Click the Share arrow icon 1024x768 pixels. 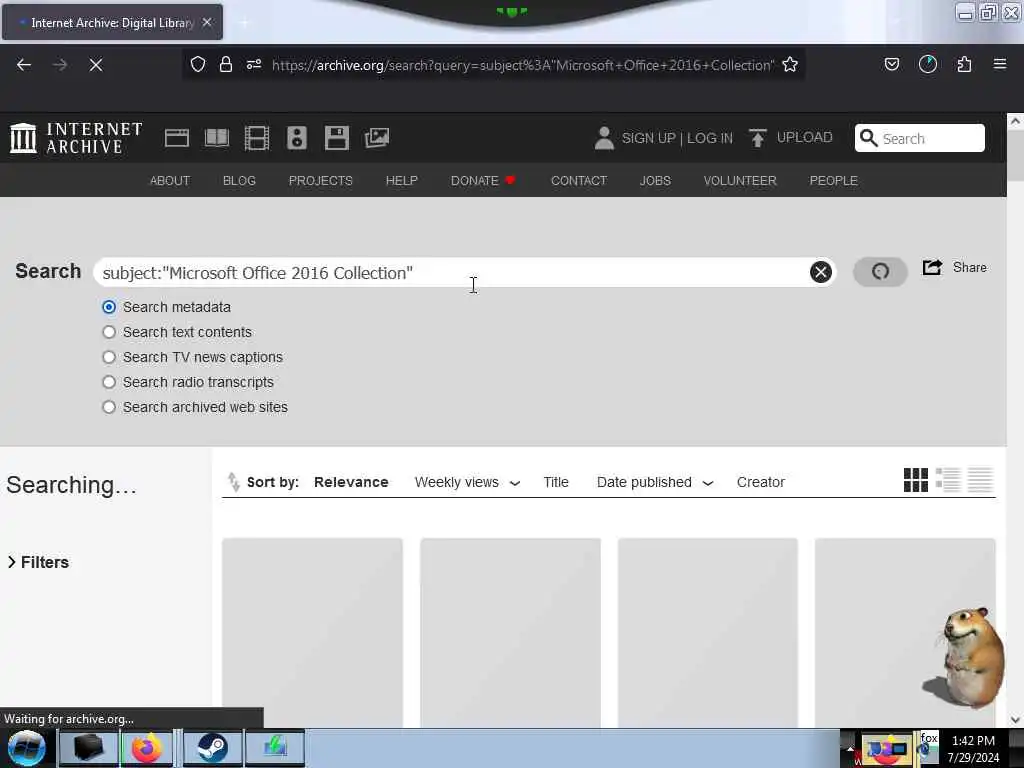coord(933,267)
